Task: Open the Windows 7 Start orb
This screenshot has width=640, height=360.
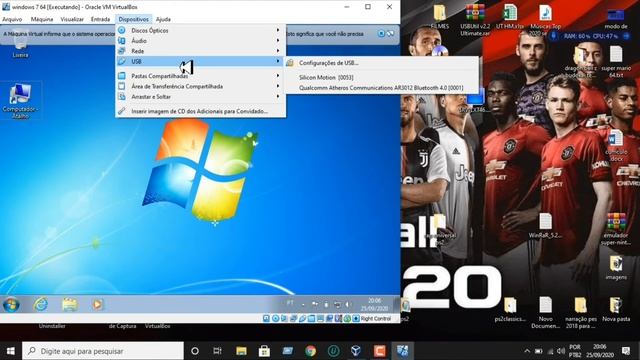Action: pos(11,304)
